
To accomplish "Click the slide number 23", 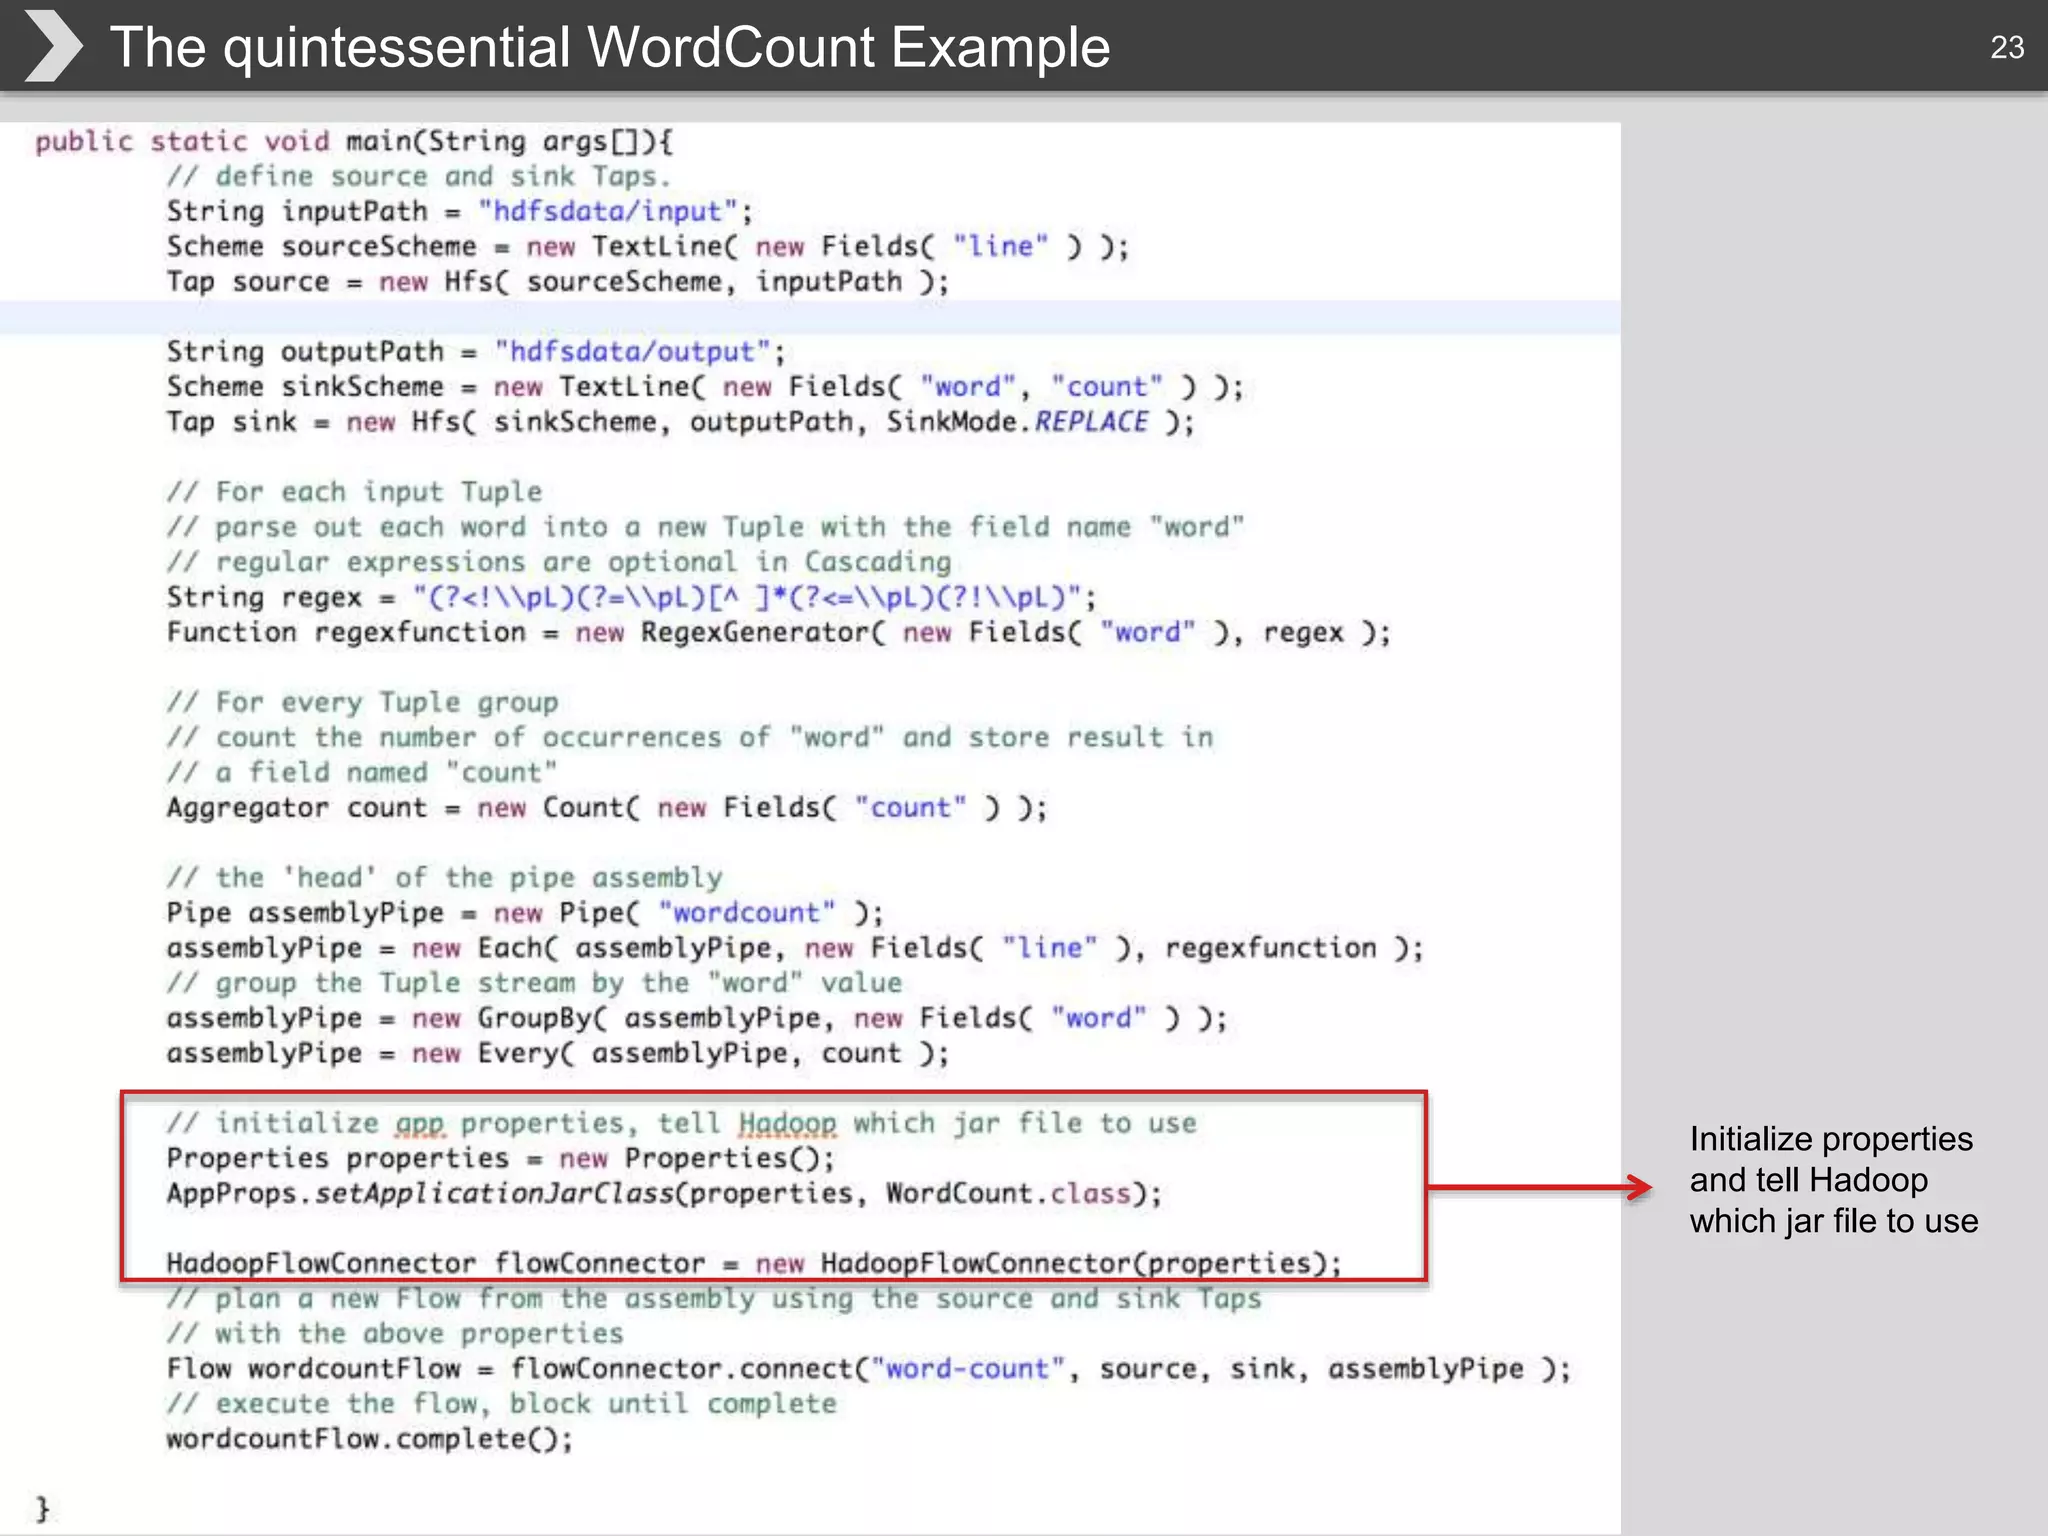I will pos(2007,47).
